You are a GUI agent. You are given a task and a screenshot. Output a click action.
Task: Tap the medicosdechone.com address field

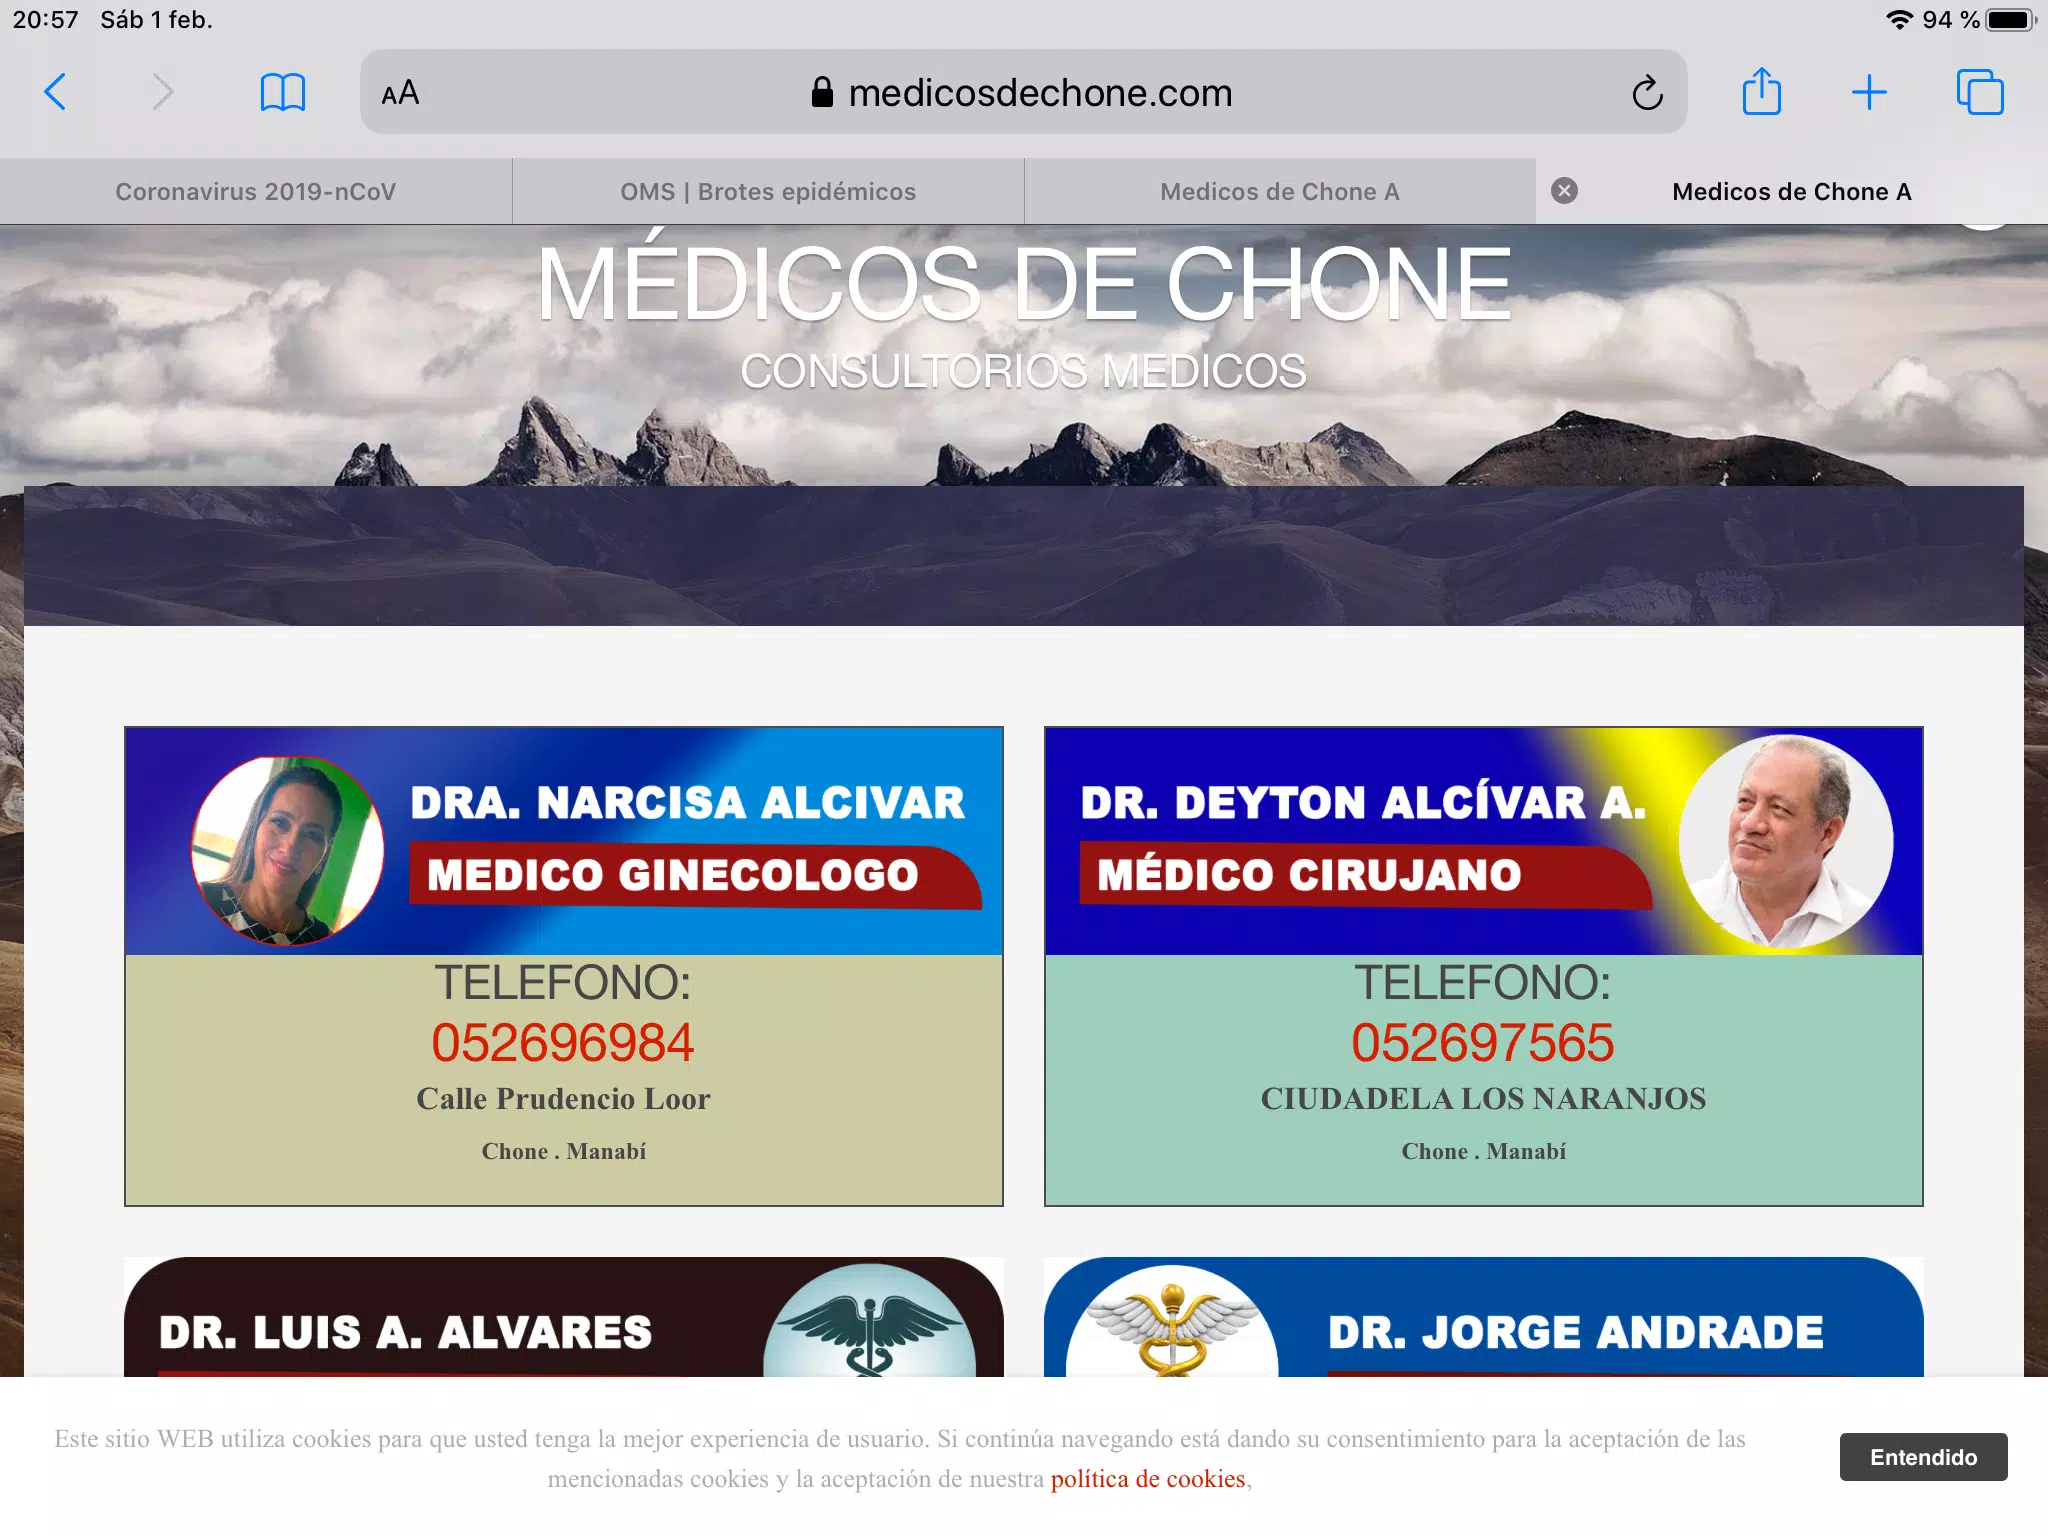click(1023, 92)
